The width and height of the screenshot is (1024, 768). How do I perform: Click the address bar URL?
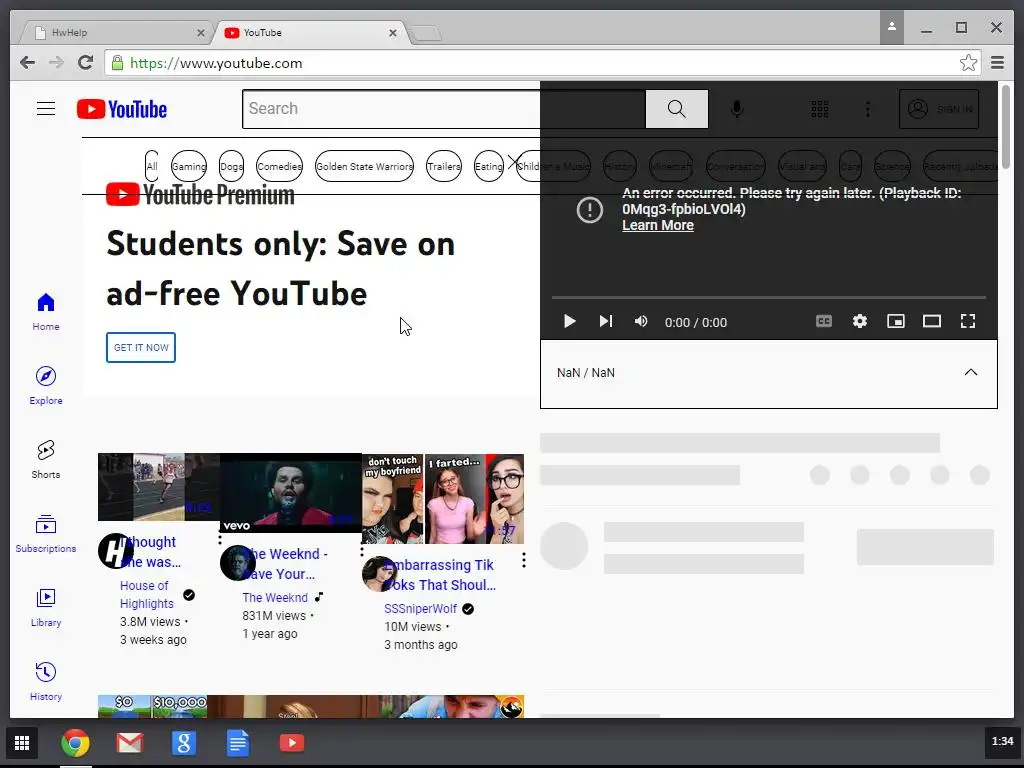[x=216, y=63]
